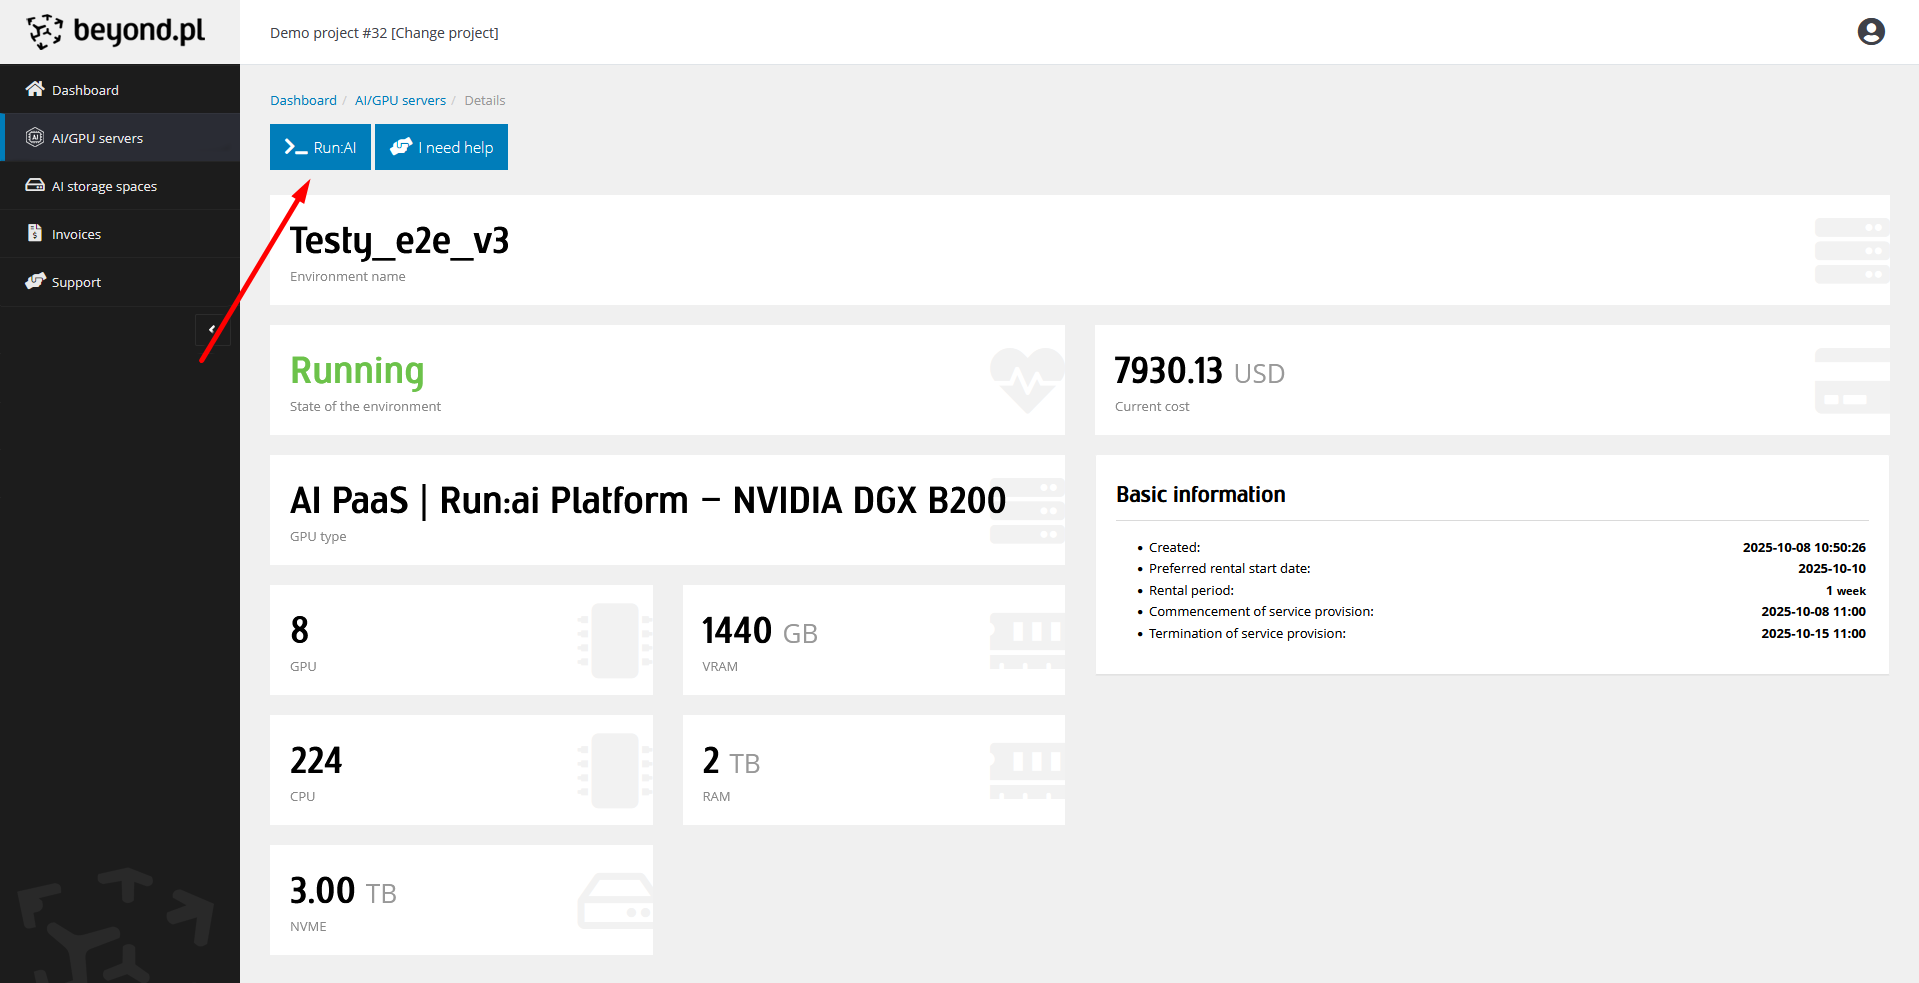Click the Details breadcrumb text
This screenshot has width=1919, height=983.
pyautogui.click(x=485, y=100)
